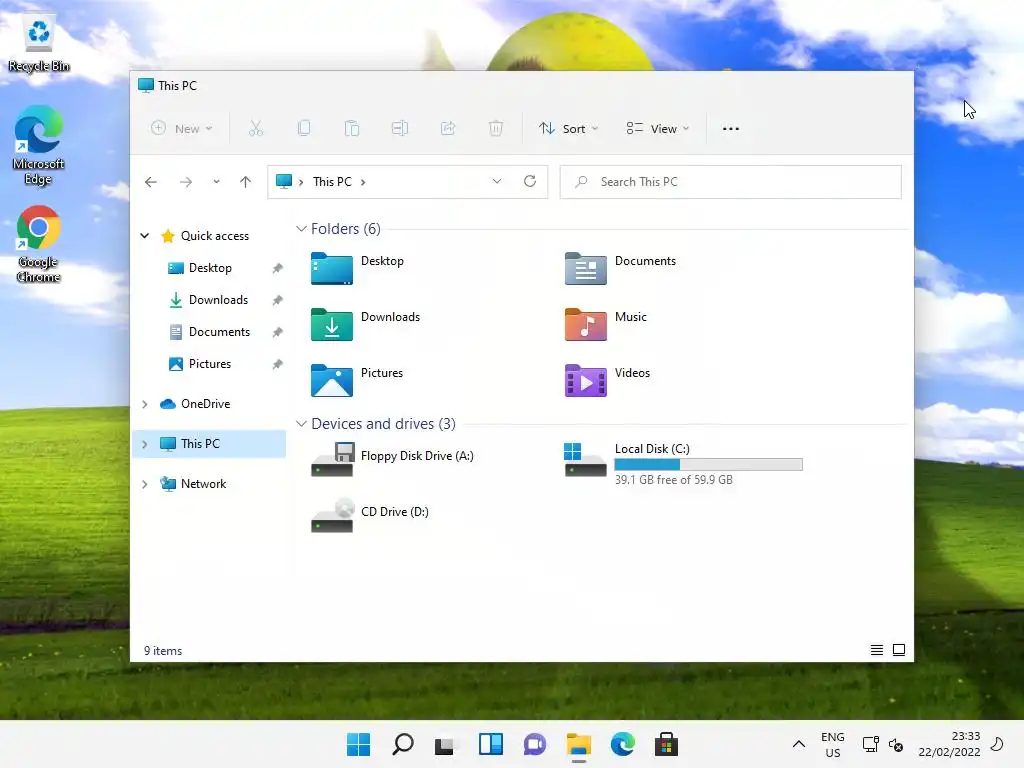Select Desktop under Quick access
The image size is (1024, 768).
pyautogui.click(x=210, y=268)
